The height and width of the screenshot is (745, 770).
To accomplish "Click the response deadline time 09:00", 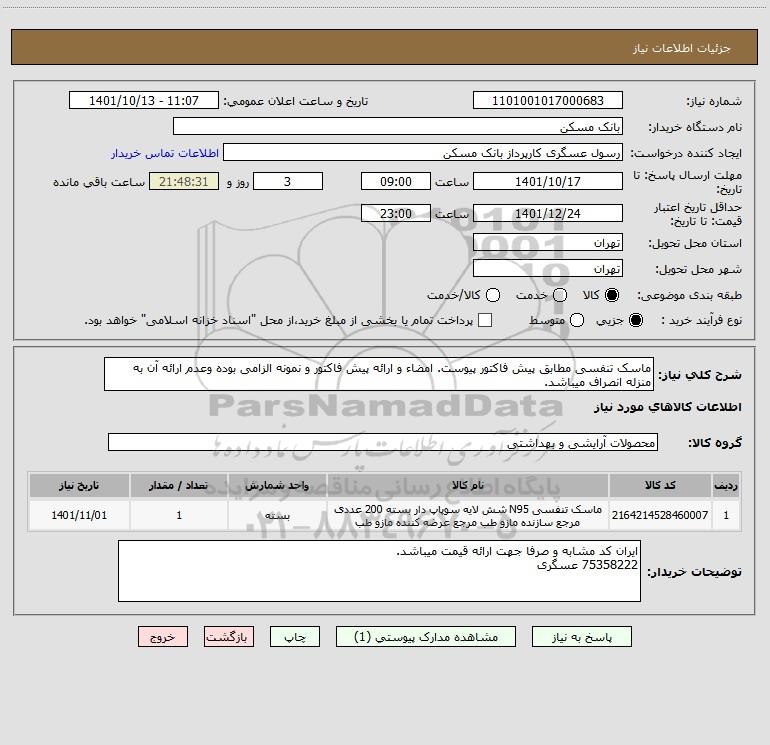I will click(x=396, y=181).
